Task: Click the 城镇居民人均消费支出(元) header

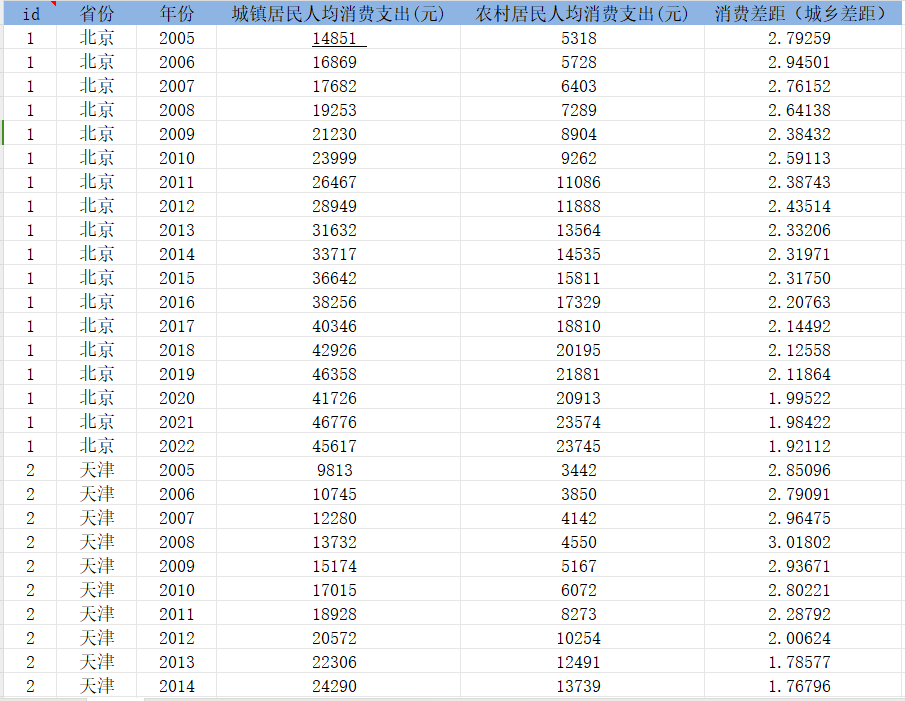Action: 333,14
